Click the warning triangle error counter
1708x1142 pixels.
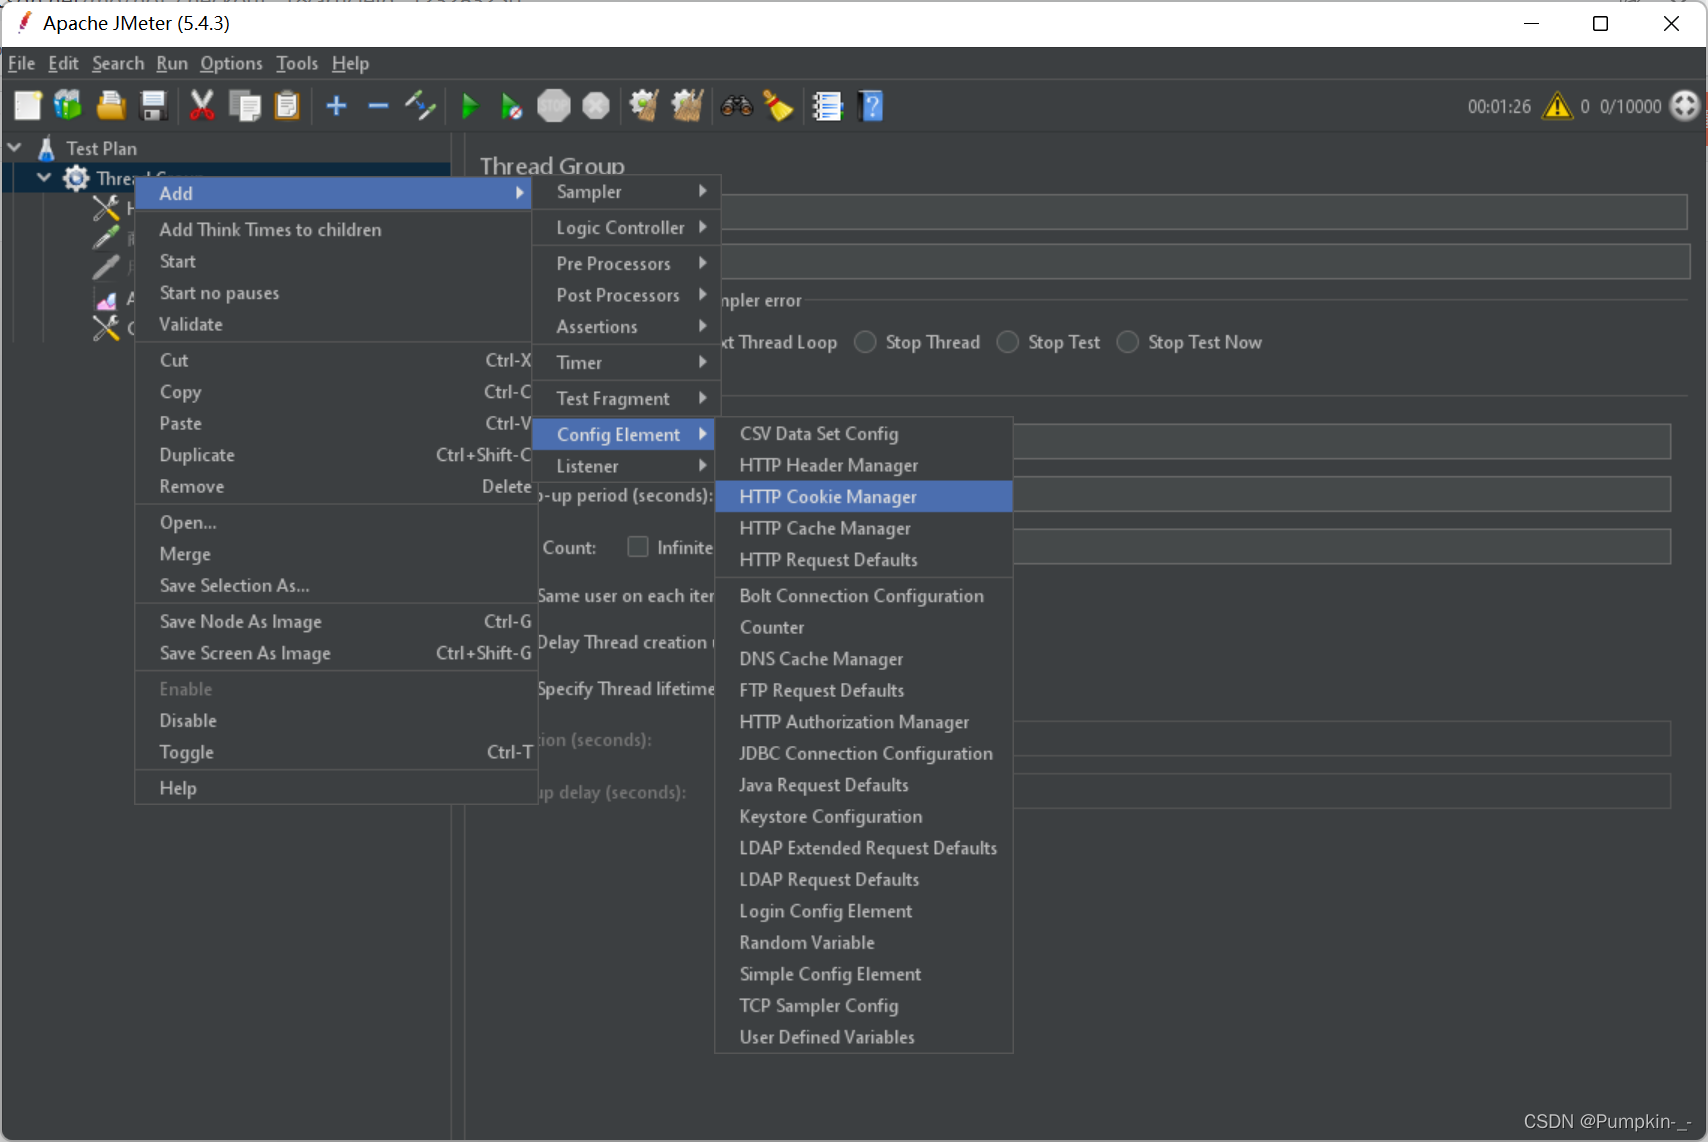click(1557, 105)
